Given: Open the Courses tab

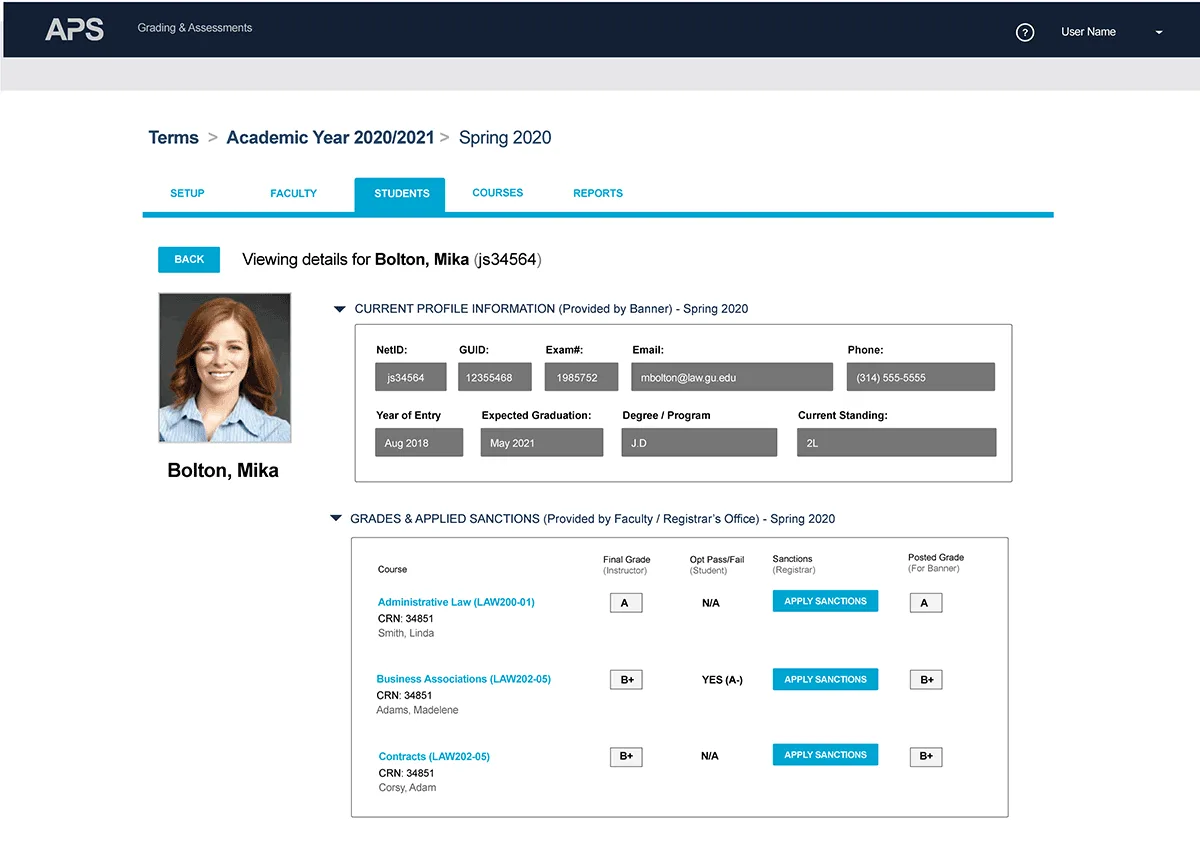Looking at the screenshot, I should (x=497, y=193).
